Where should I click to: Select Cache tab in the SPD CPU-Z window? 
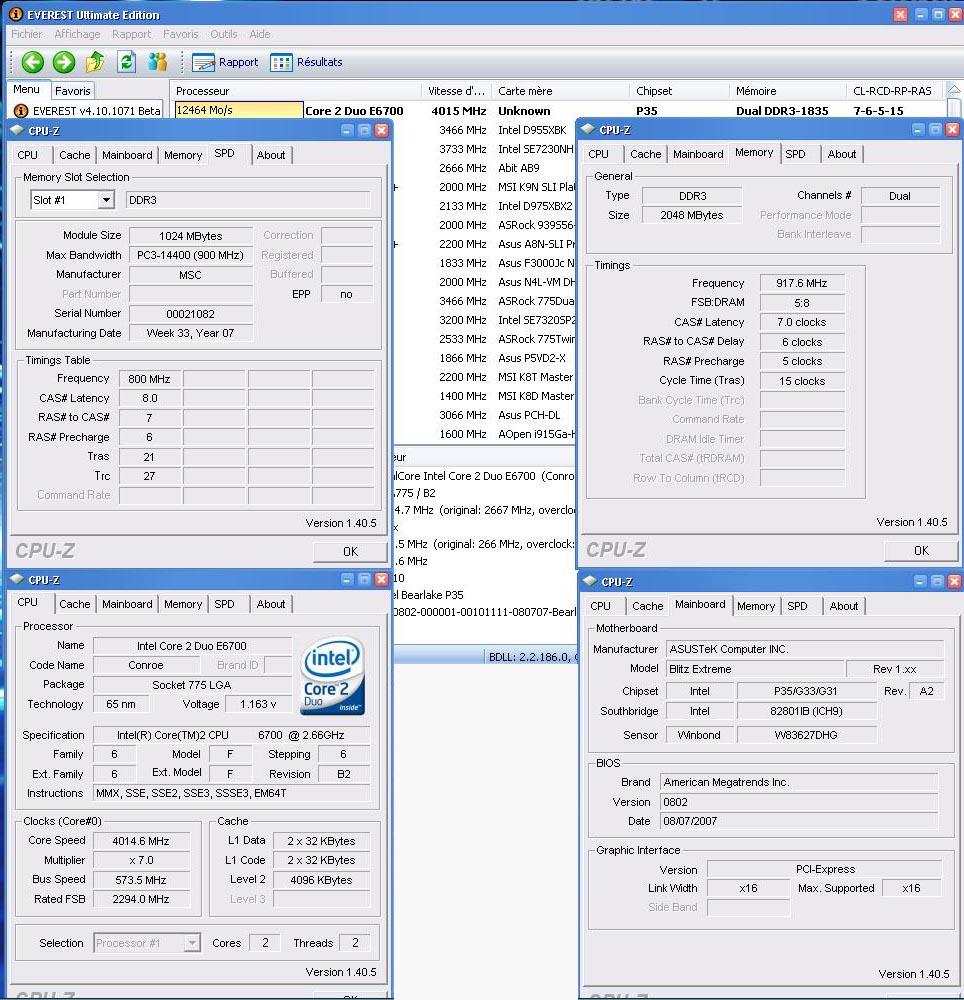coord(75,155)
